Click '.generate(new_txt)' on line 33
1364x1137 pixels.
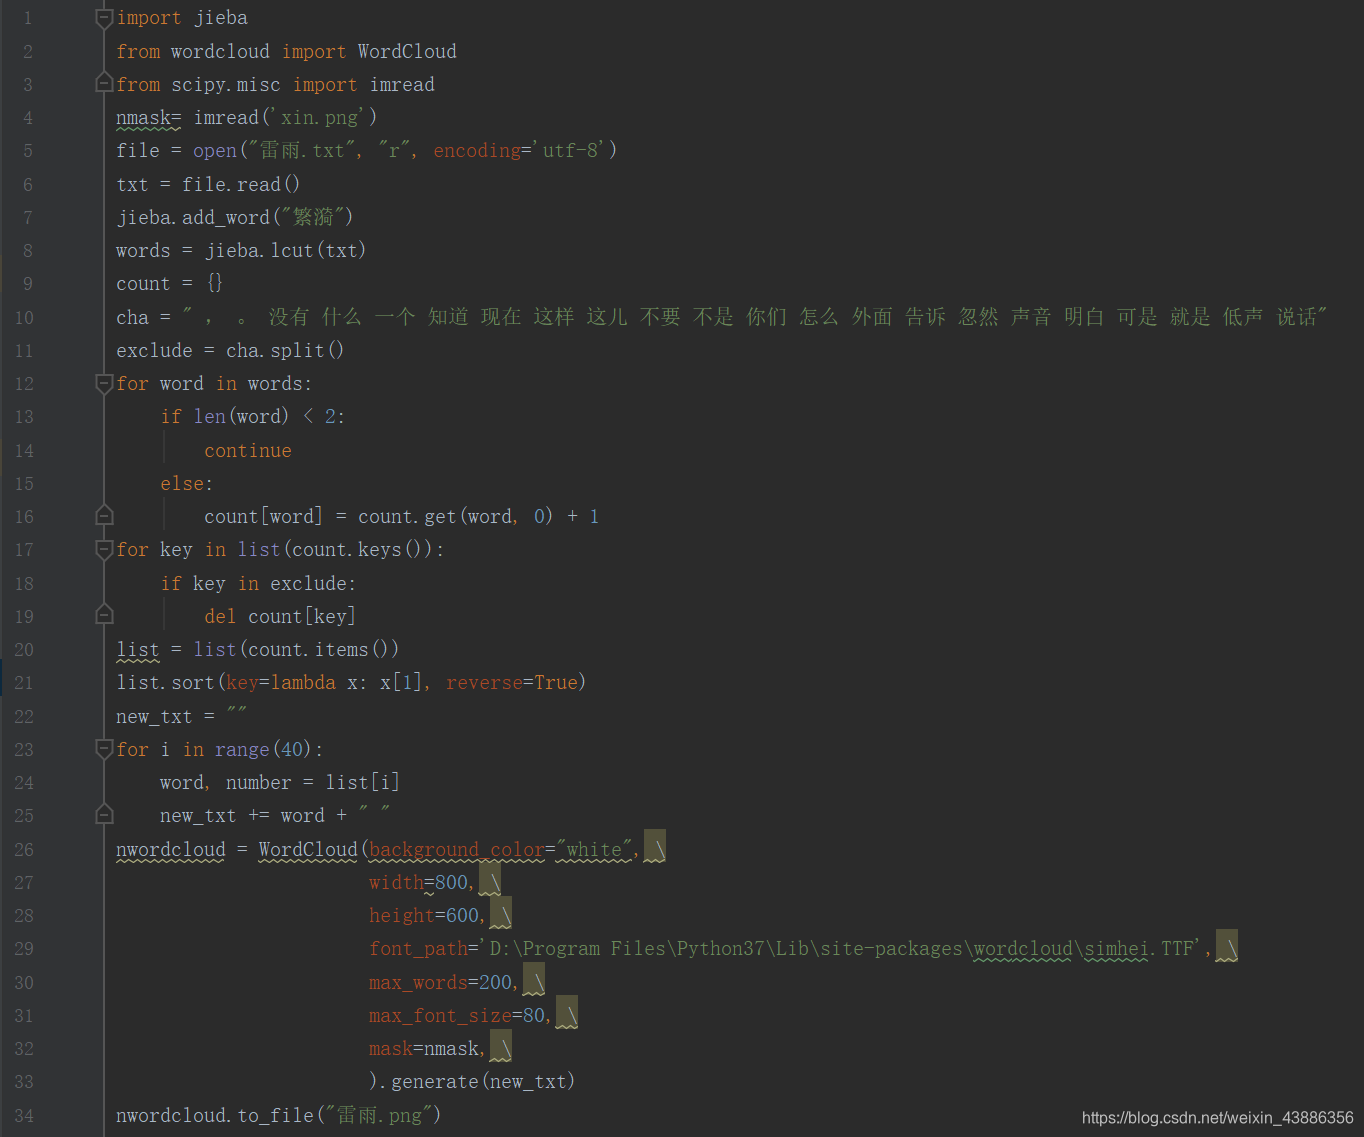click(478, 1082)
